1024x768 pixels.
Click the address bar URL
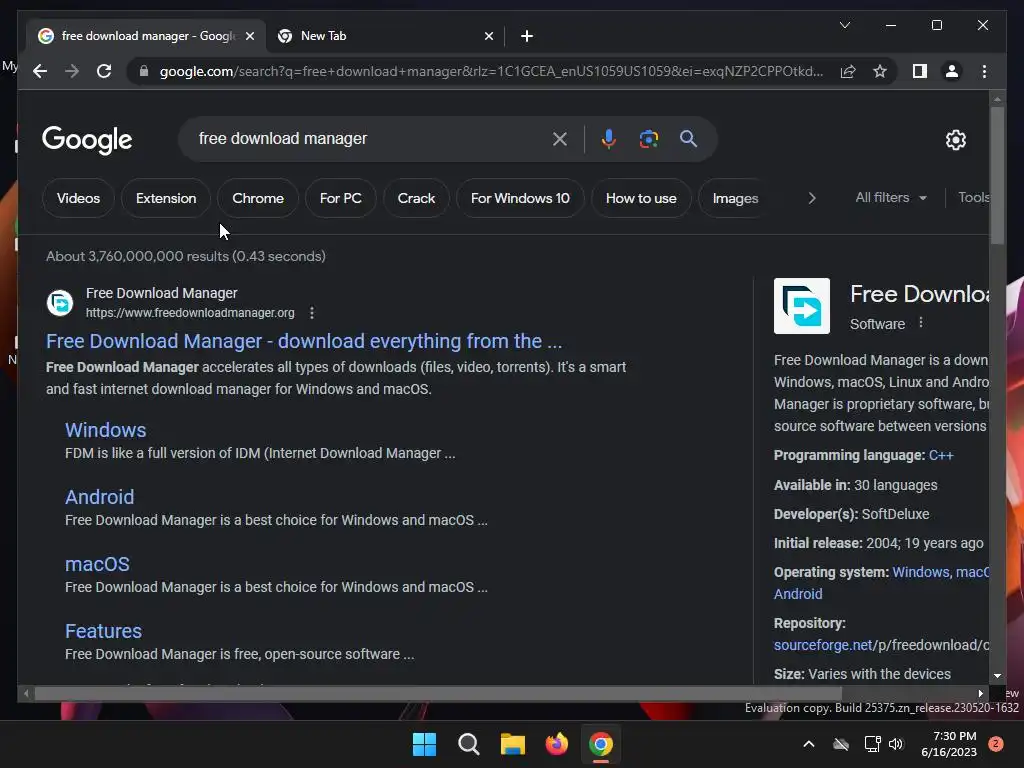click(x=491, y=71)
